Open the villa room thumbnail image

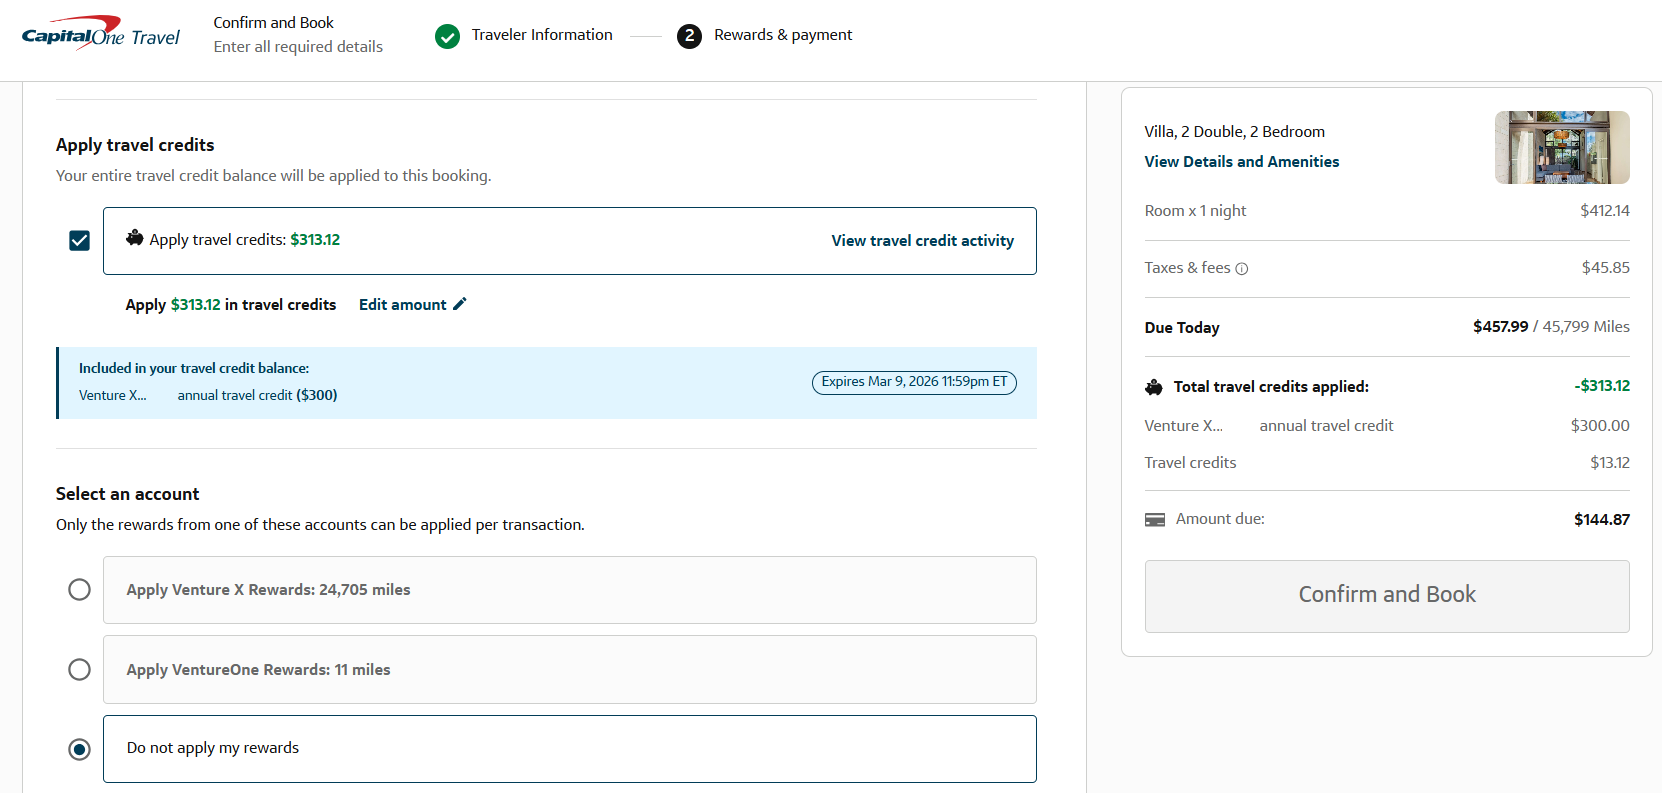coord(1562,147)
